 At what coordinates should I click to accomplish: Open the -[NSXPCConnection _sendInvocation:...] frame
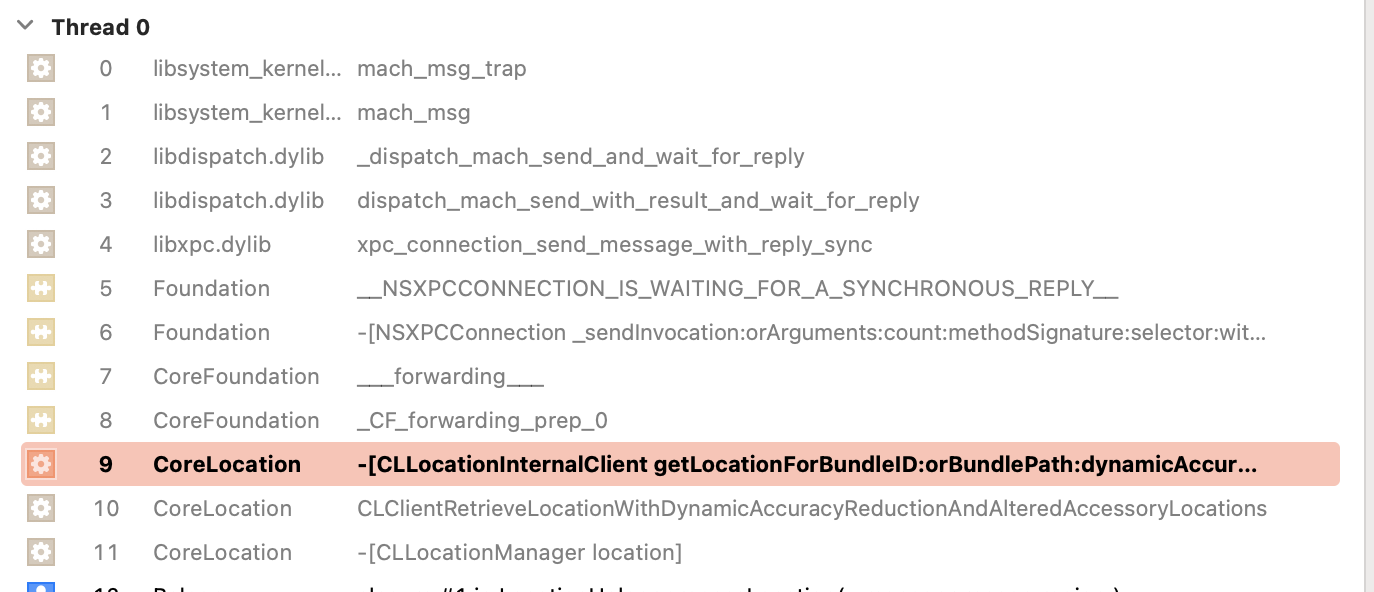pos(812,333)
